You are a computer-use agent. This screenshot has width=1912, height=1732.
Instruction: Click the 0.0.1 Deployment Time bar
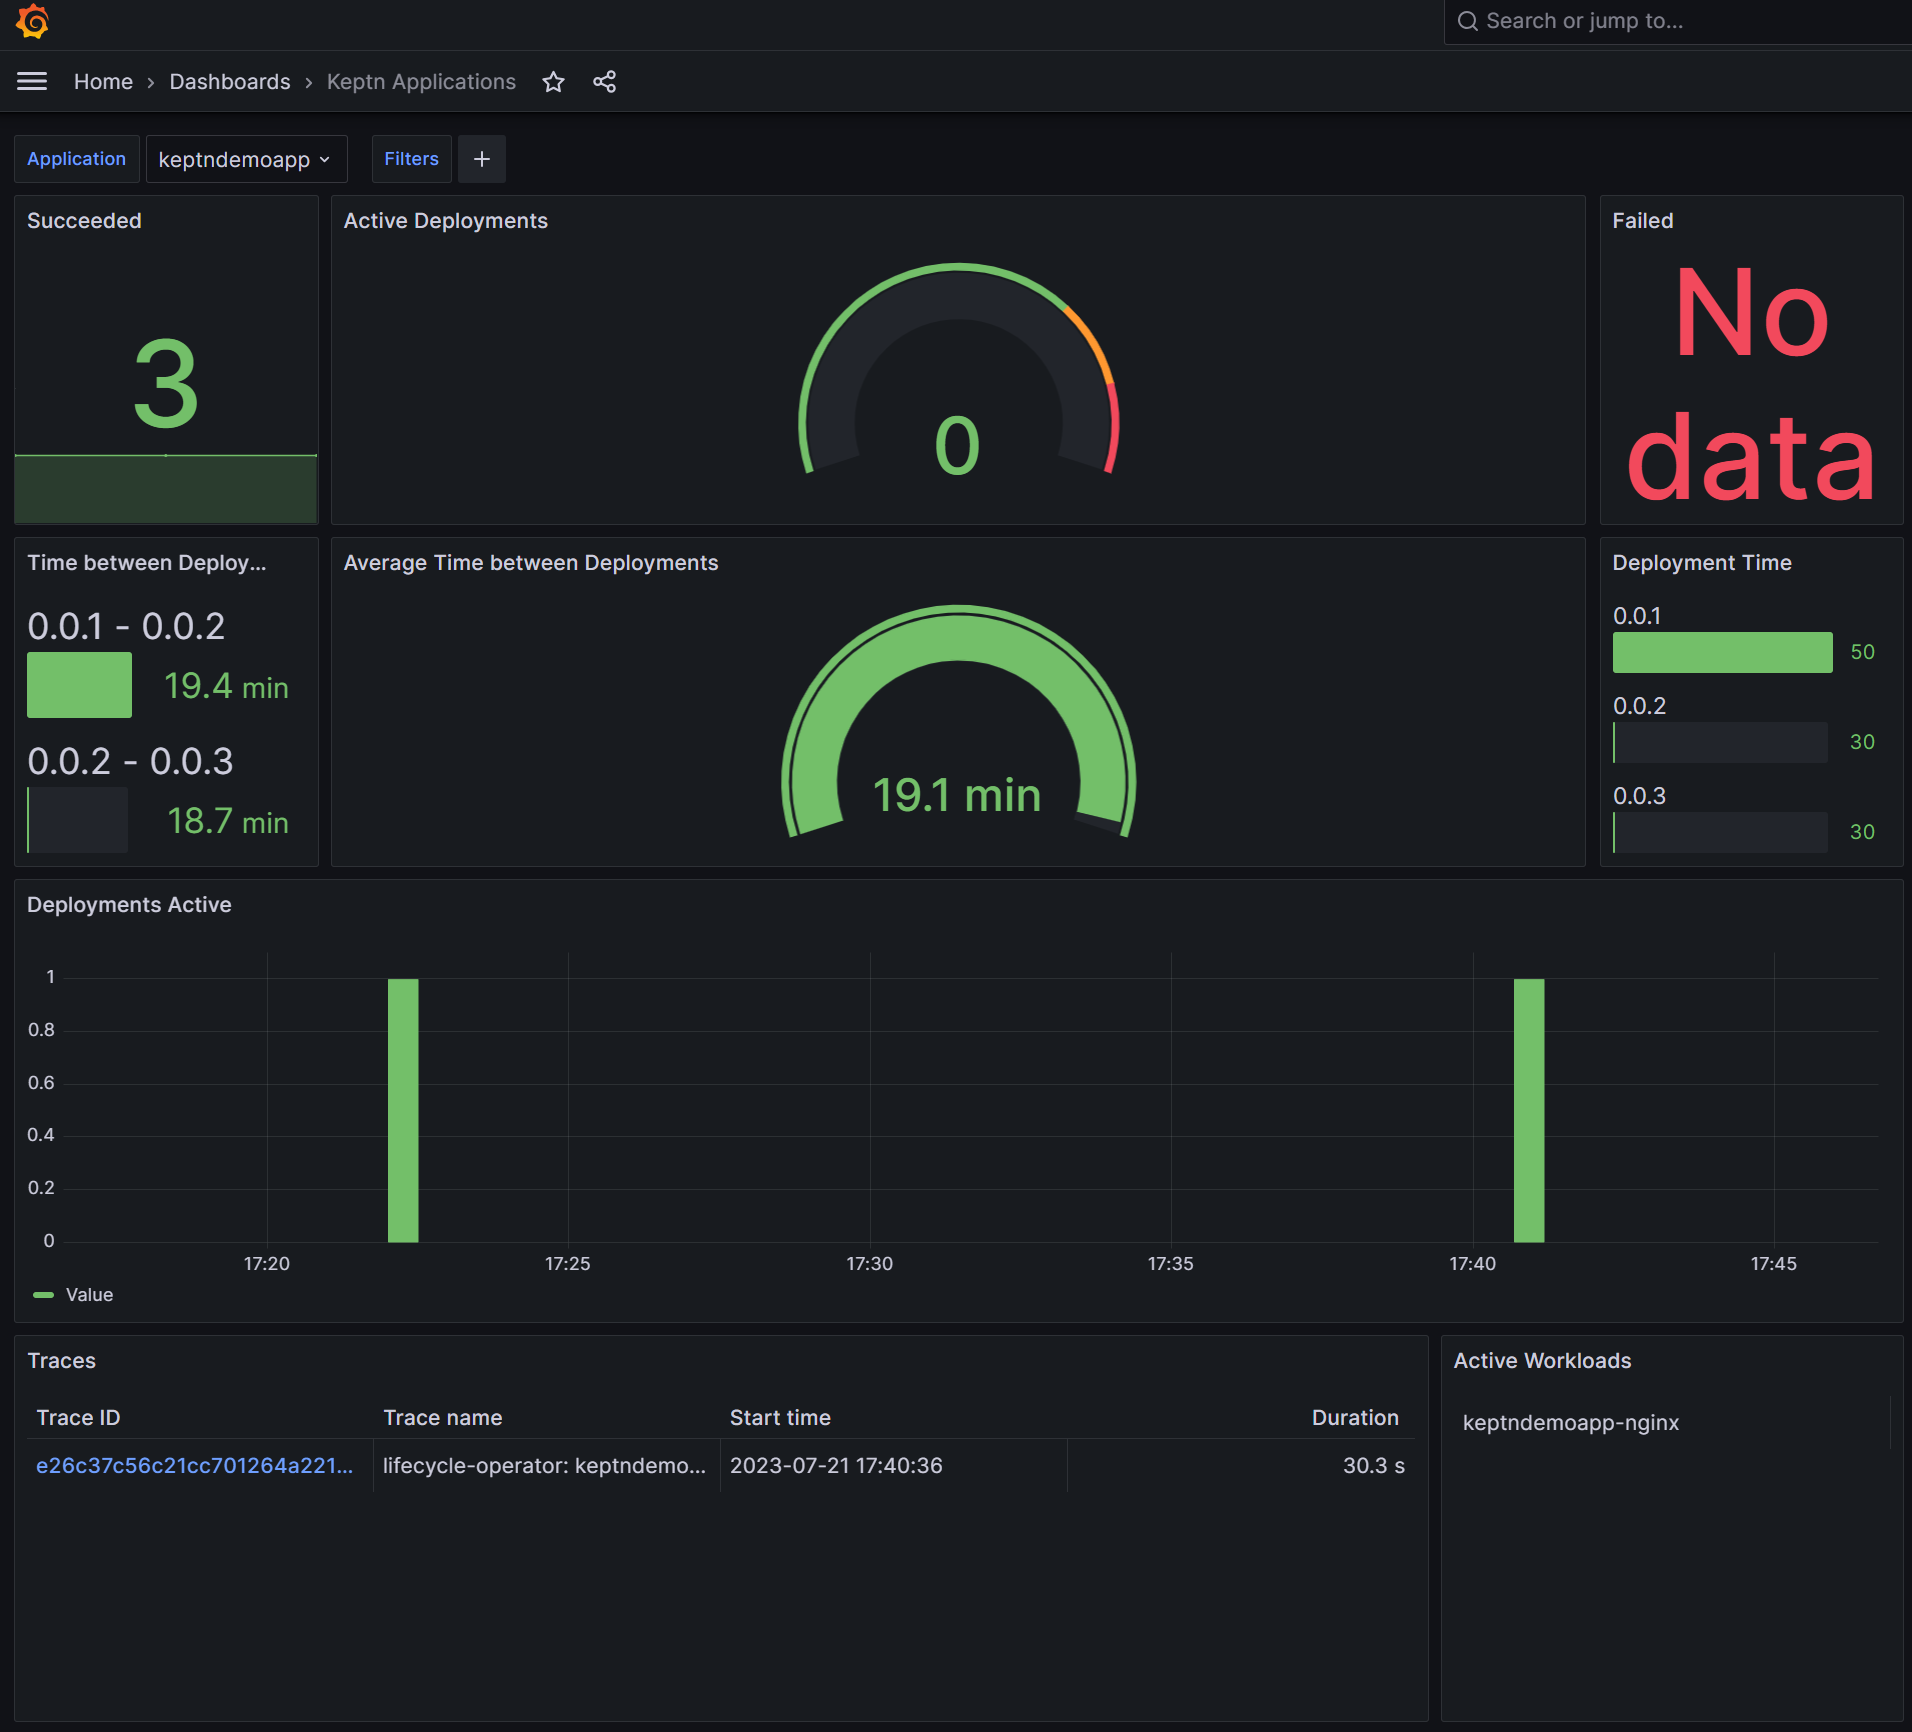point(1722,652)
